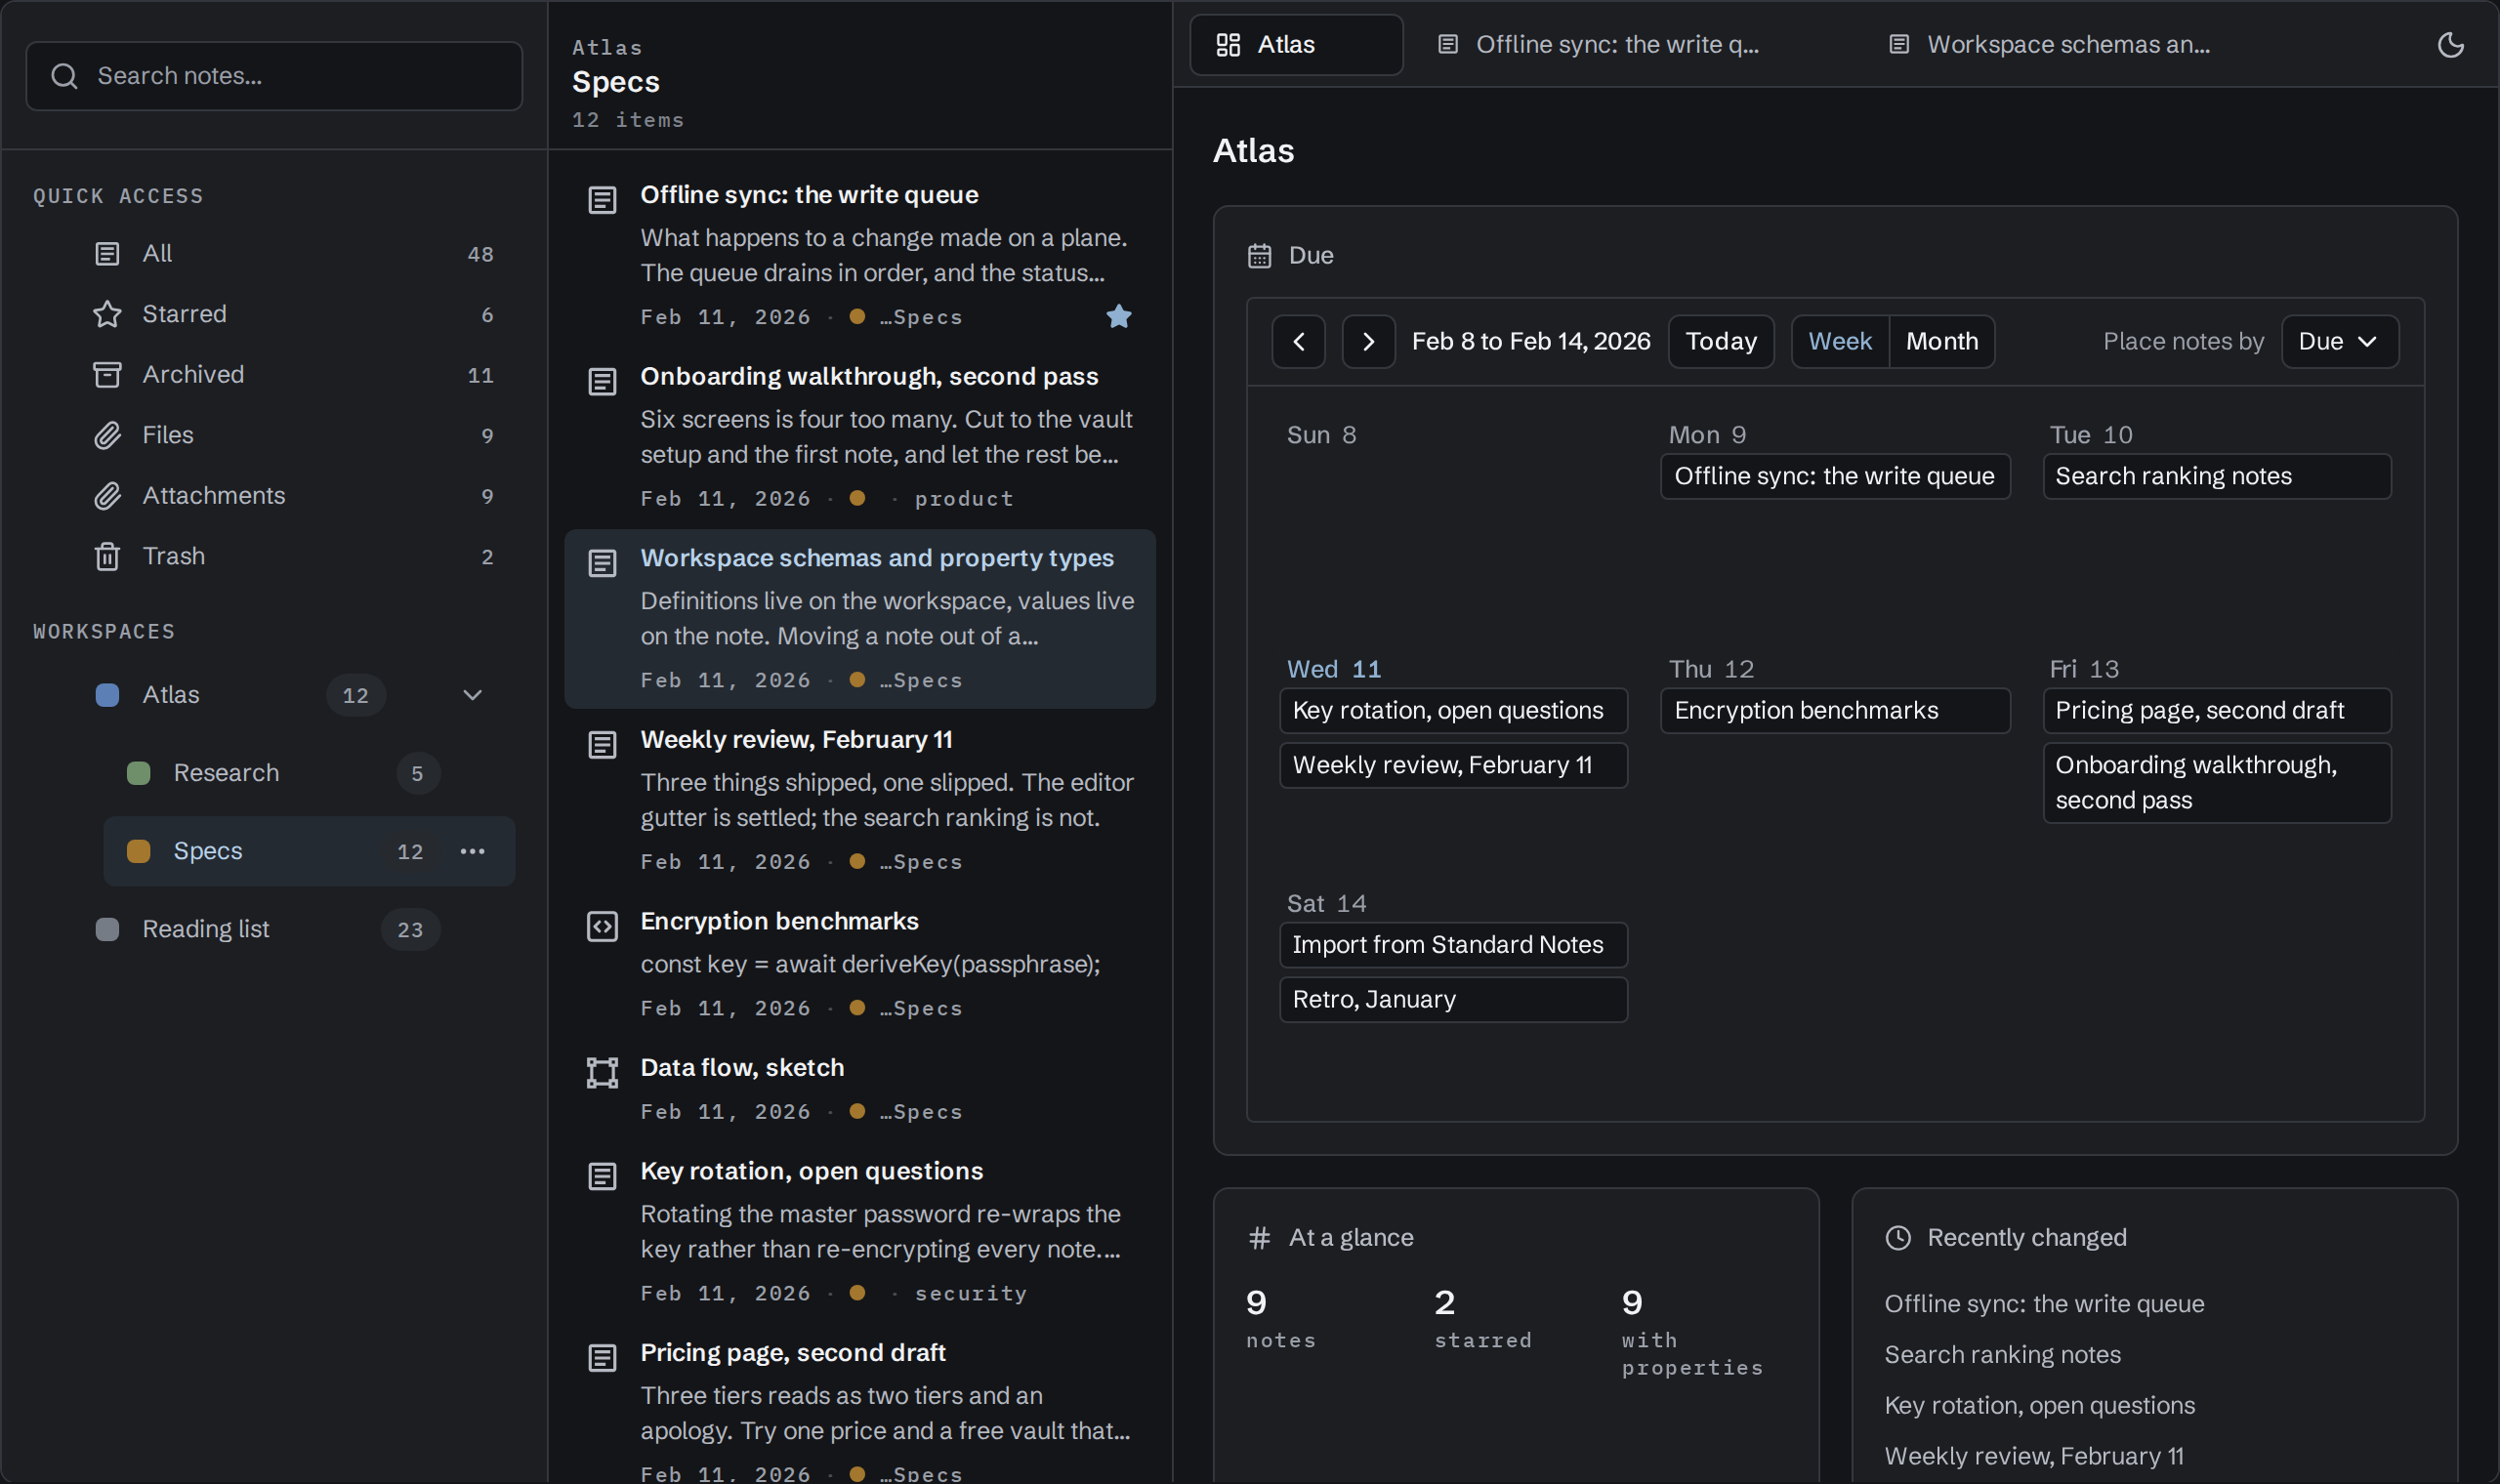Viewport: 2500px width, 1484px height.
Task: Click the Starred star icon in sidebar
Action: click(x=107, y=314)
